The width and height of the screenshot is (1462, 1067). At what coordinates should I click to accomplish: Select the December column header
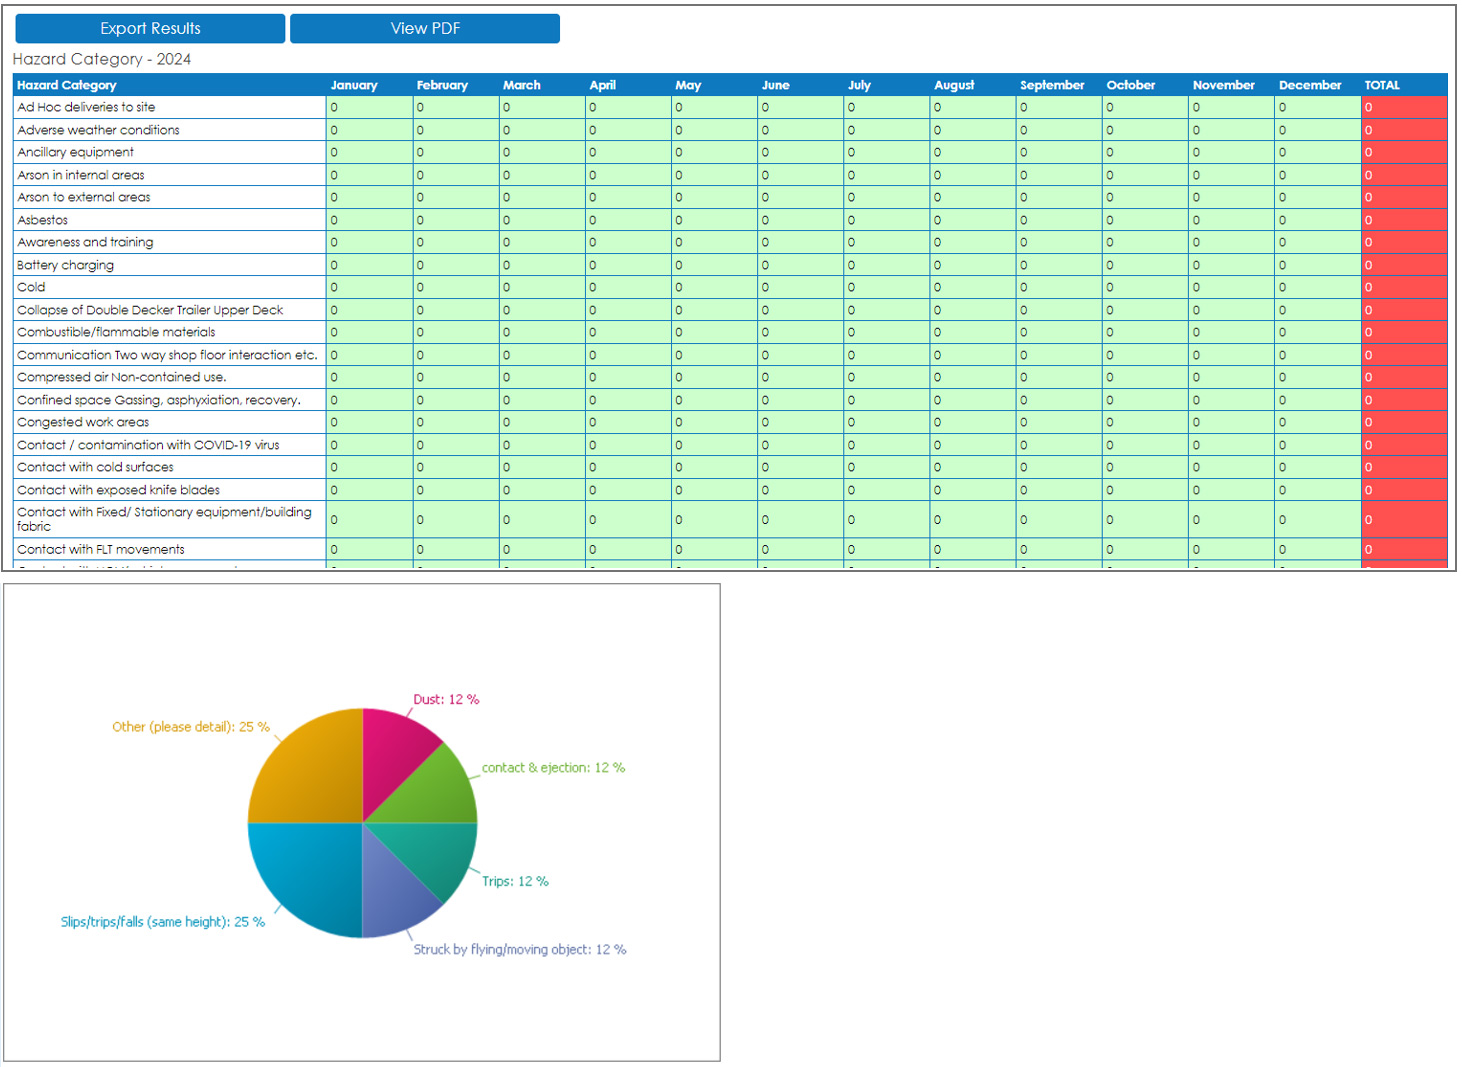coord(1311,86)
